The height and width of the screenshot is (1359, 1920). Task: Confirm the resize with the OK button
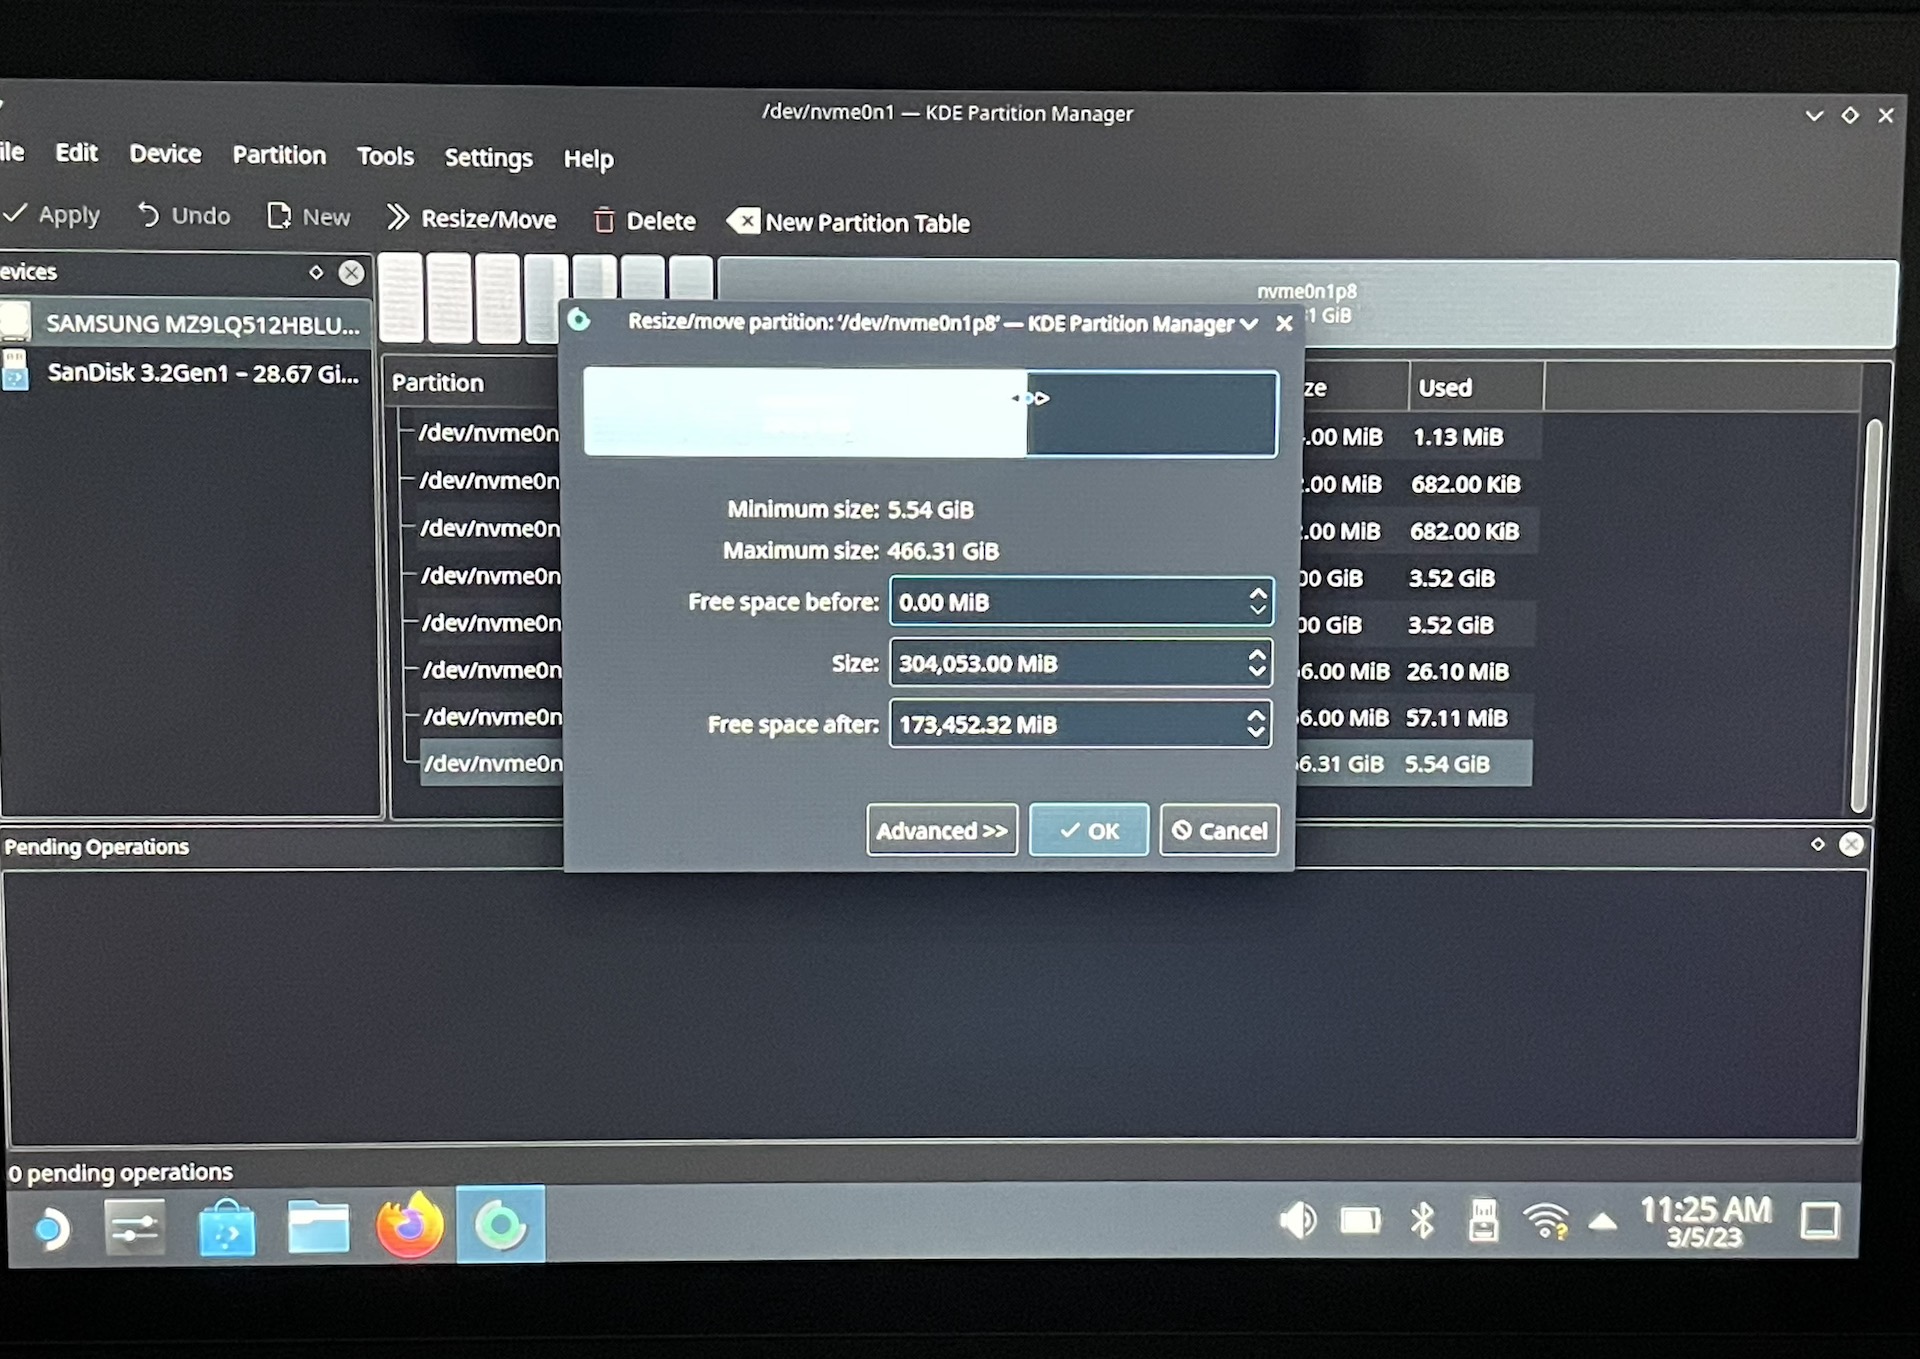(x=1088, y=831)
